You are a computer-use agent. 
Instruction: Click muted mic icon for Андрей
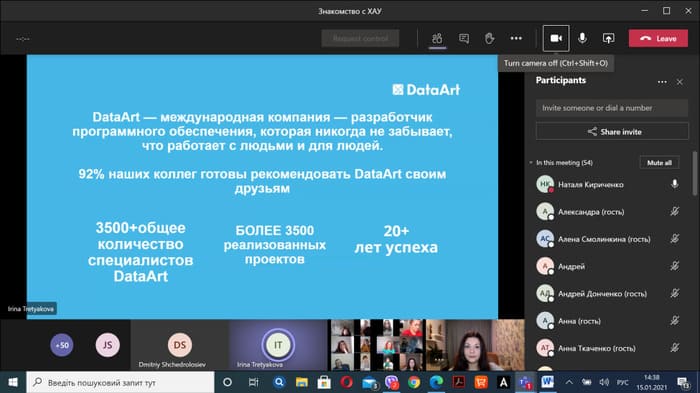click(x=675, y=266)
